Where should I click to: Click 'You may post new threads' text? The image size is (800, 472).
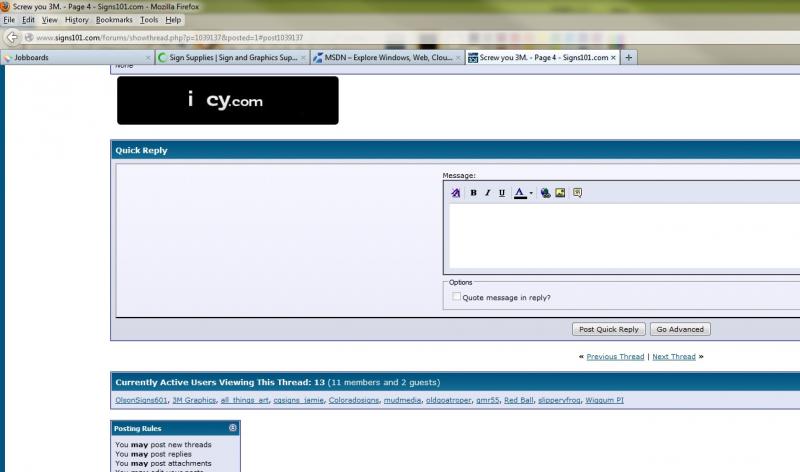(163, 444)
